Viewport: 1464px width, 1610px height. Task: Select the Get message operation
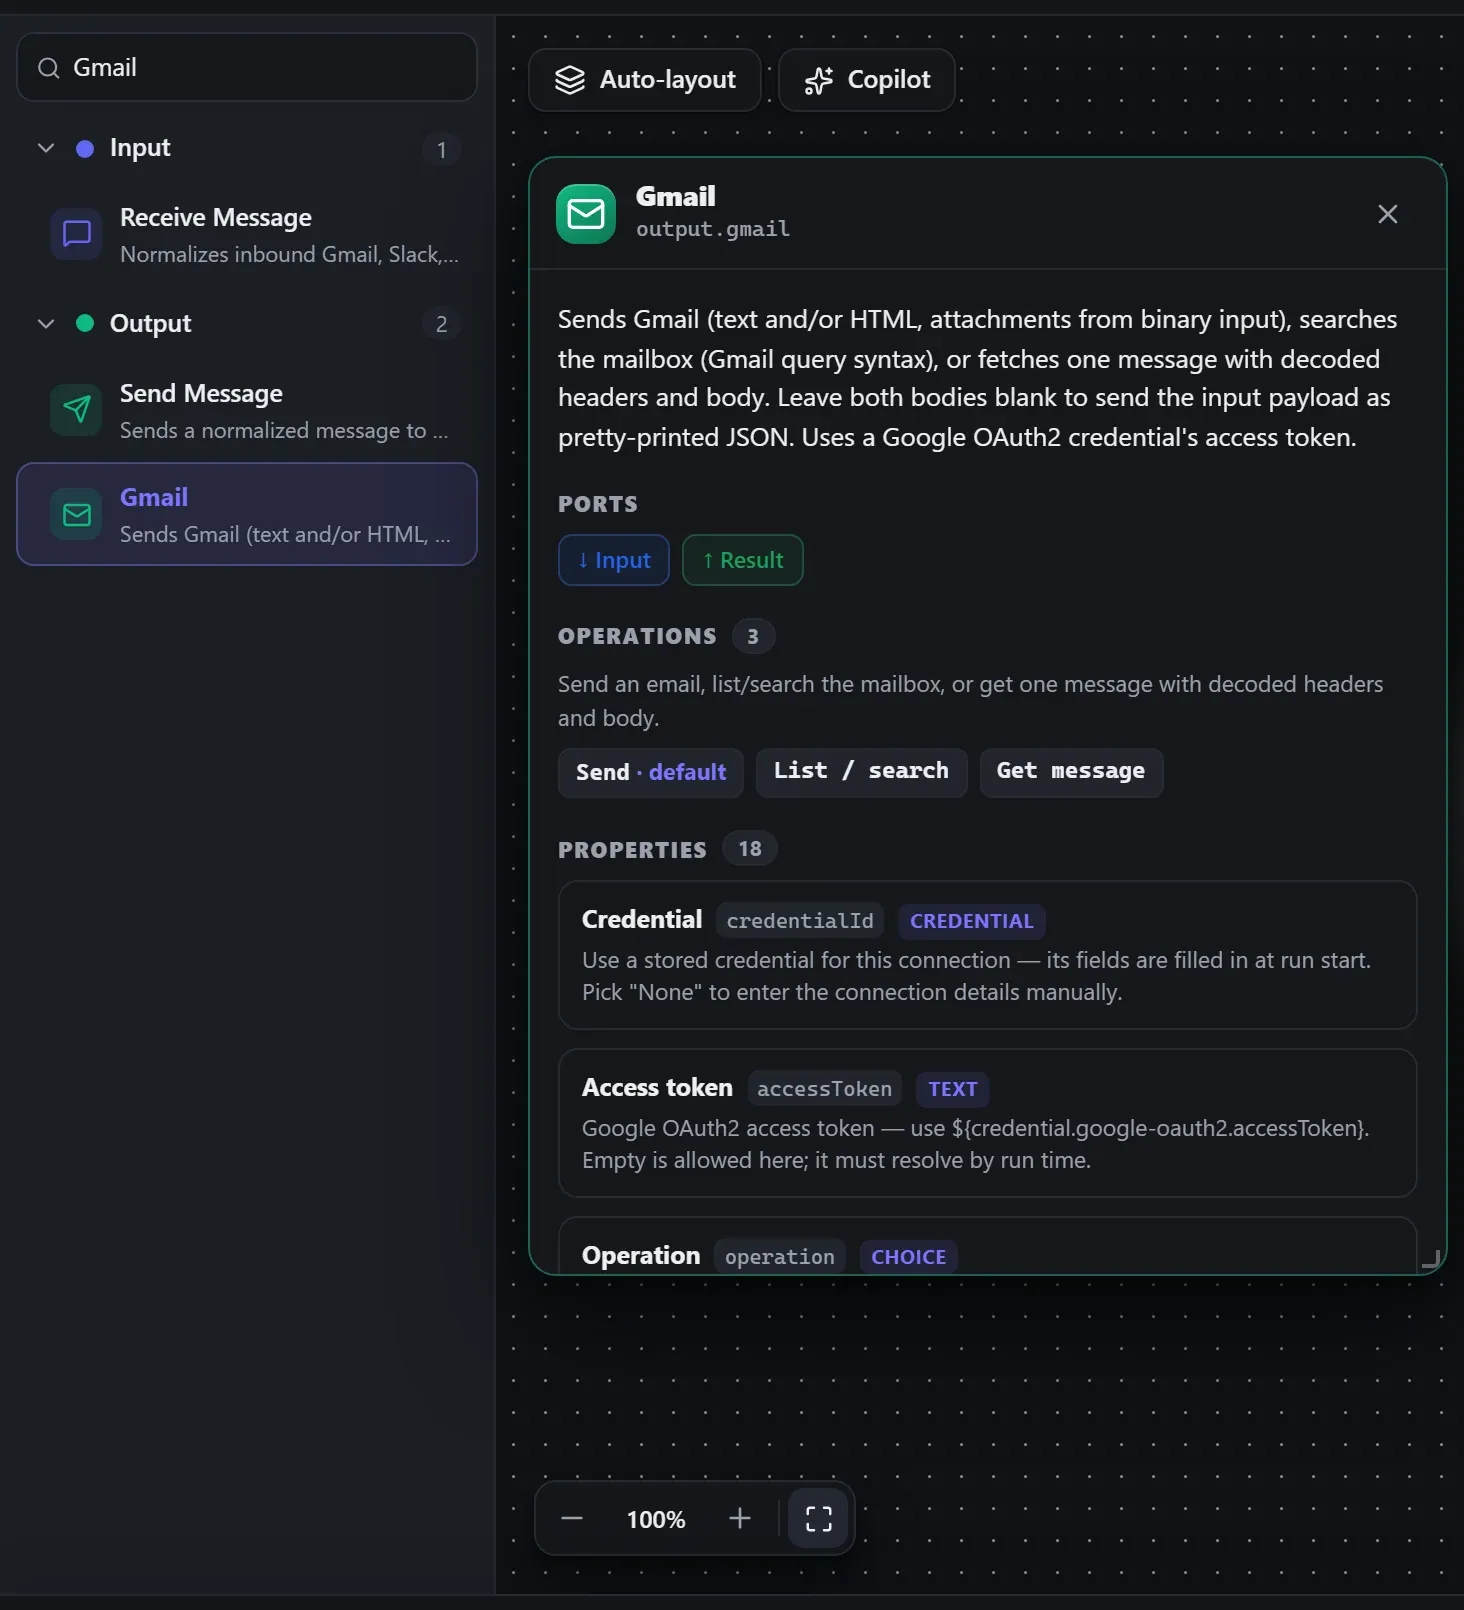point(1071,772)
